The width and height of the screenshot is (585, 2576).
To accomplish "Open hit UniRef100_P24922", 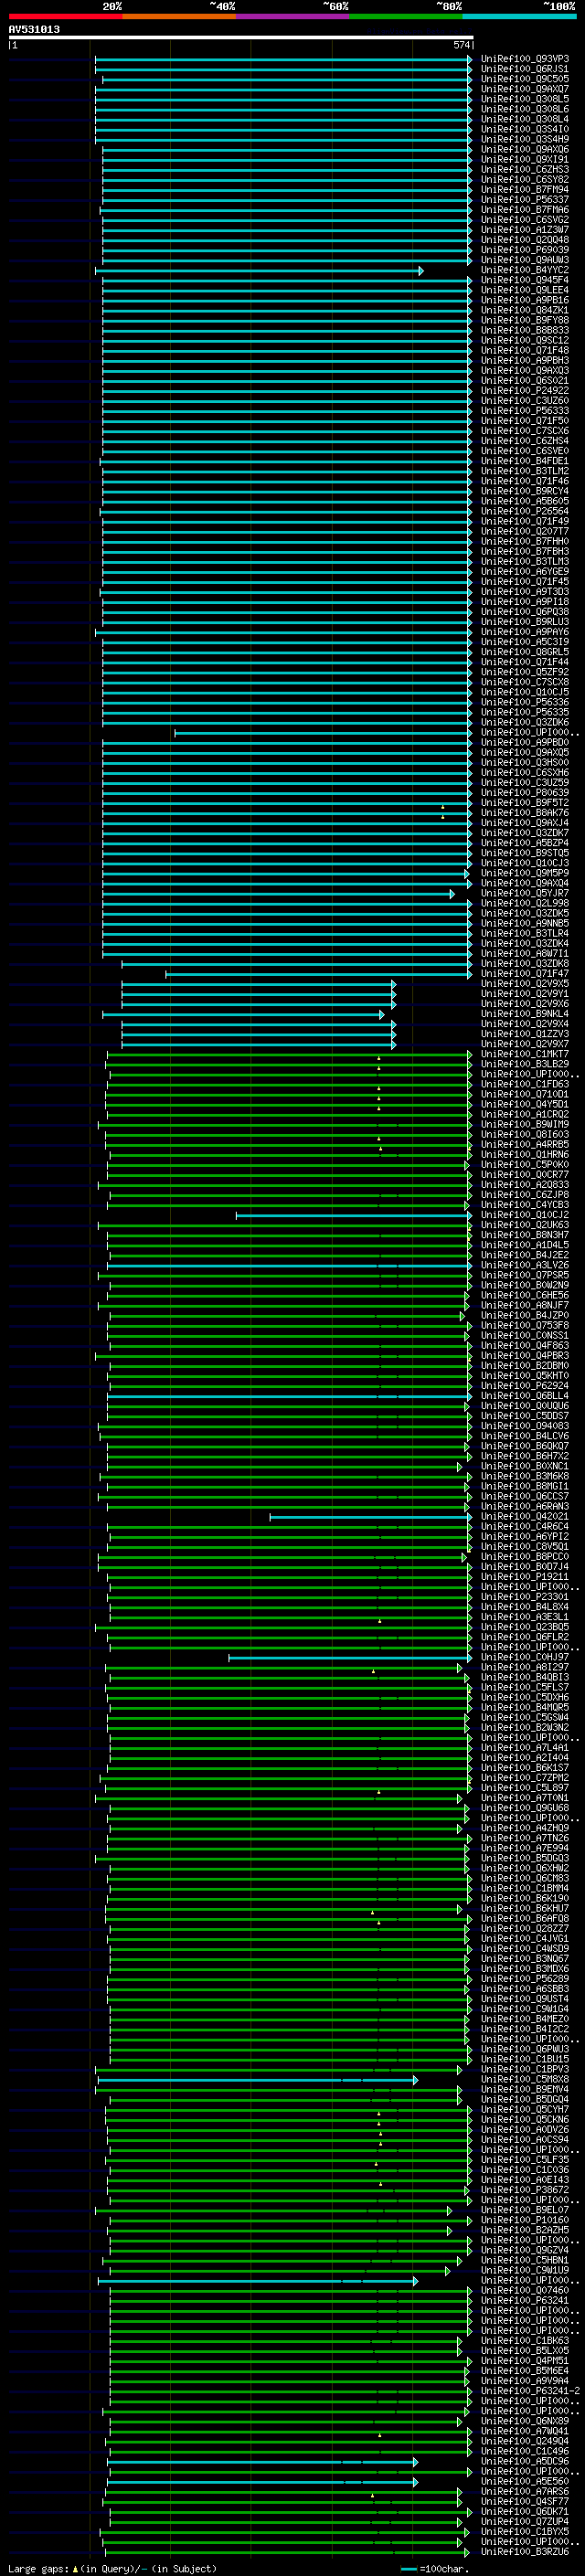I will 525,391.
